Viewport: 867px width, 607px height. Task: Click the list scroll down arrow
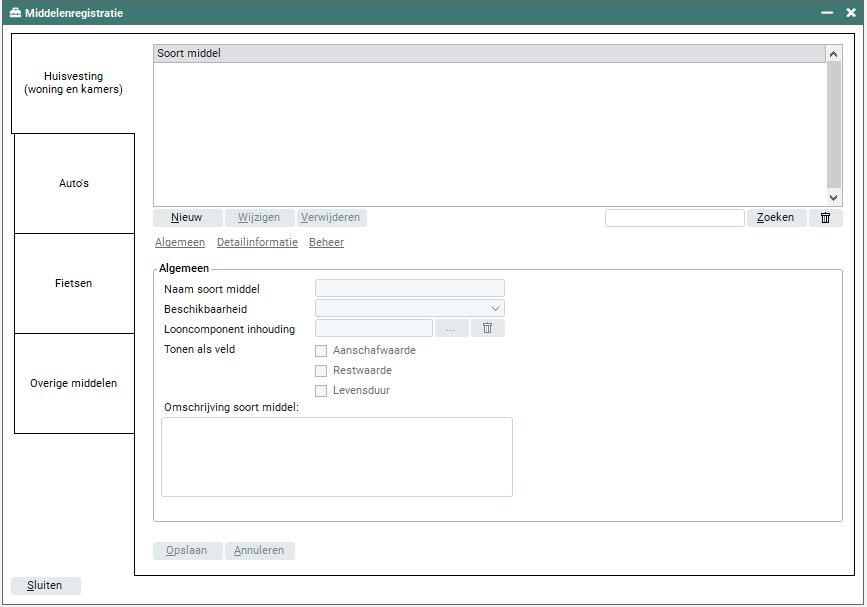tap(834, 198)
